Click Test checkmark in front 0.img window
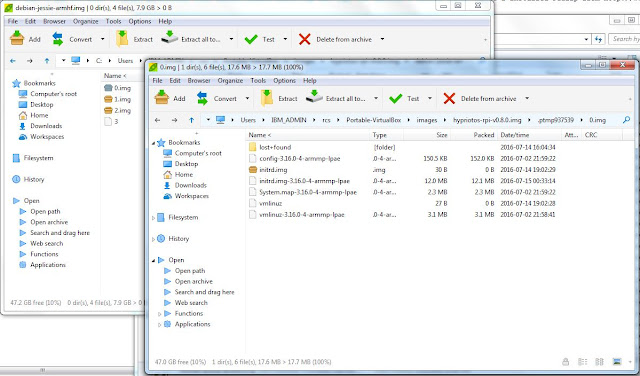Image resolution: width=640 pixels, height=376 pixels. tap(396, 99)
